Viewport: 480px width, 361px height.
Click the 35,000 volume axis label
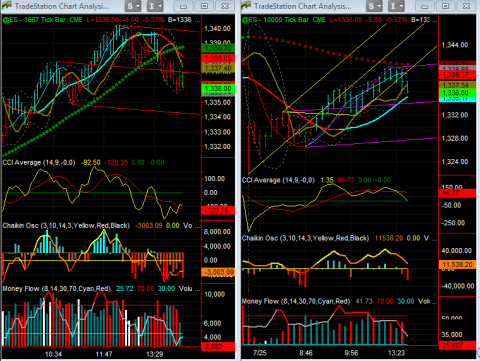tap(453, 335)
